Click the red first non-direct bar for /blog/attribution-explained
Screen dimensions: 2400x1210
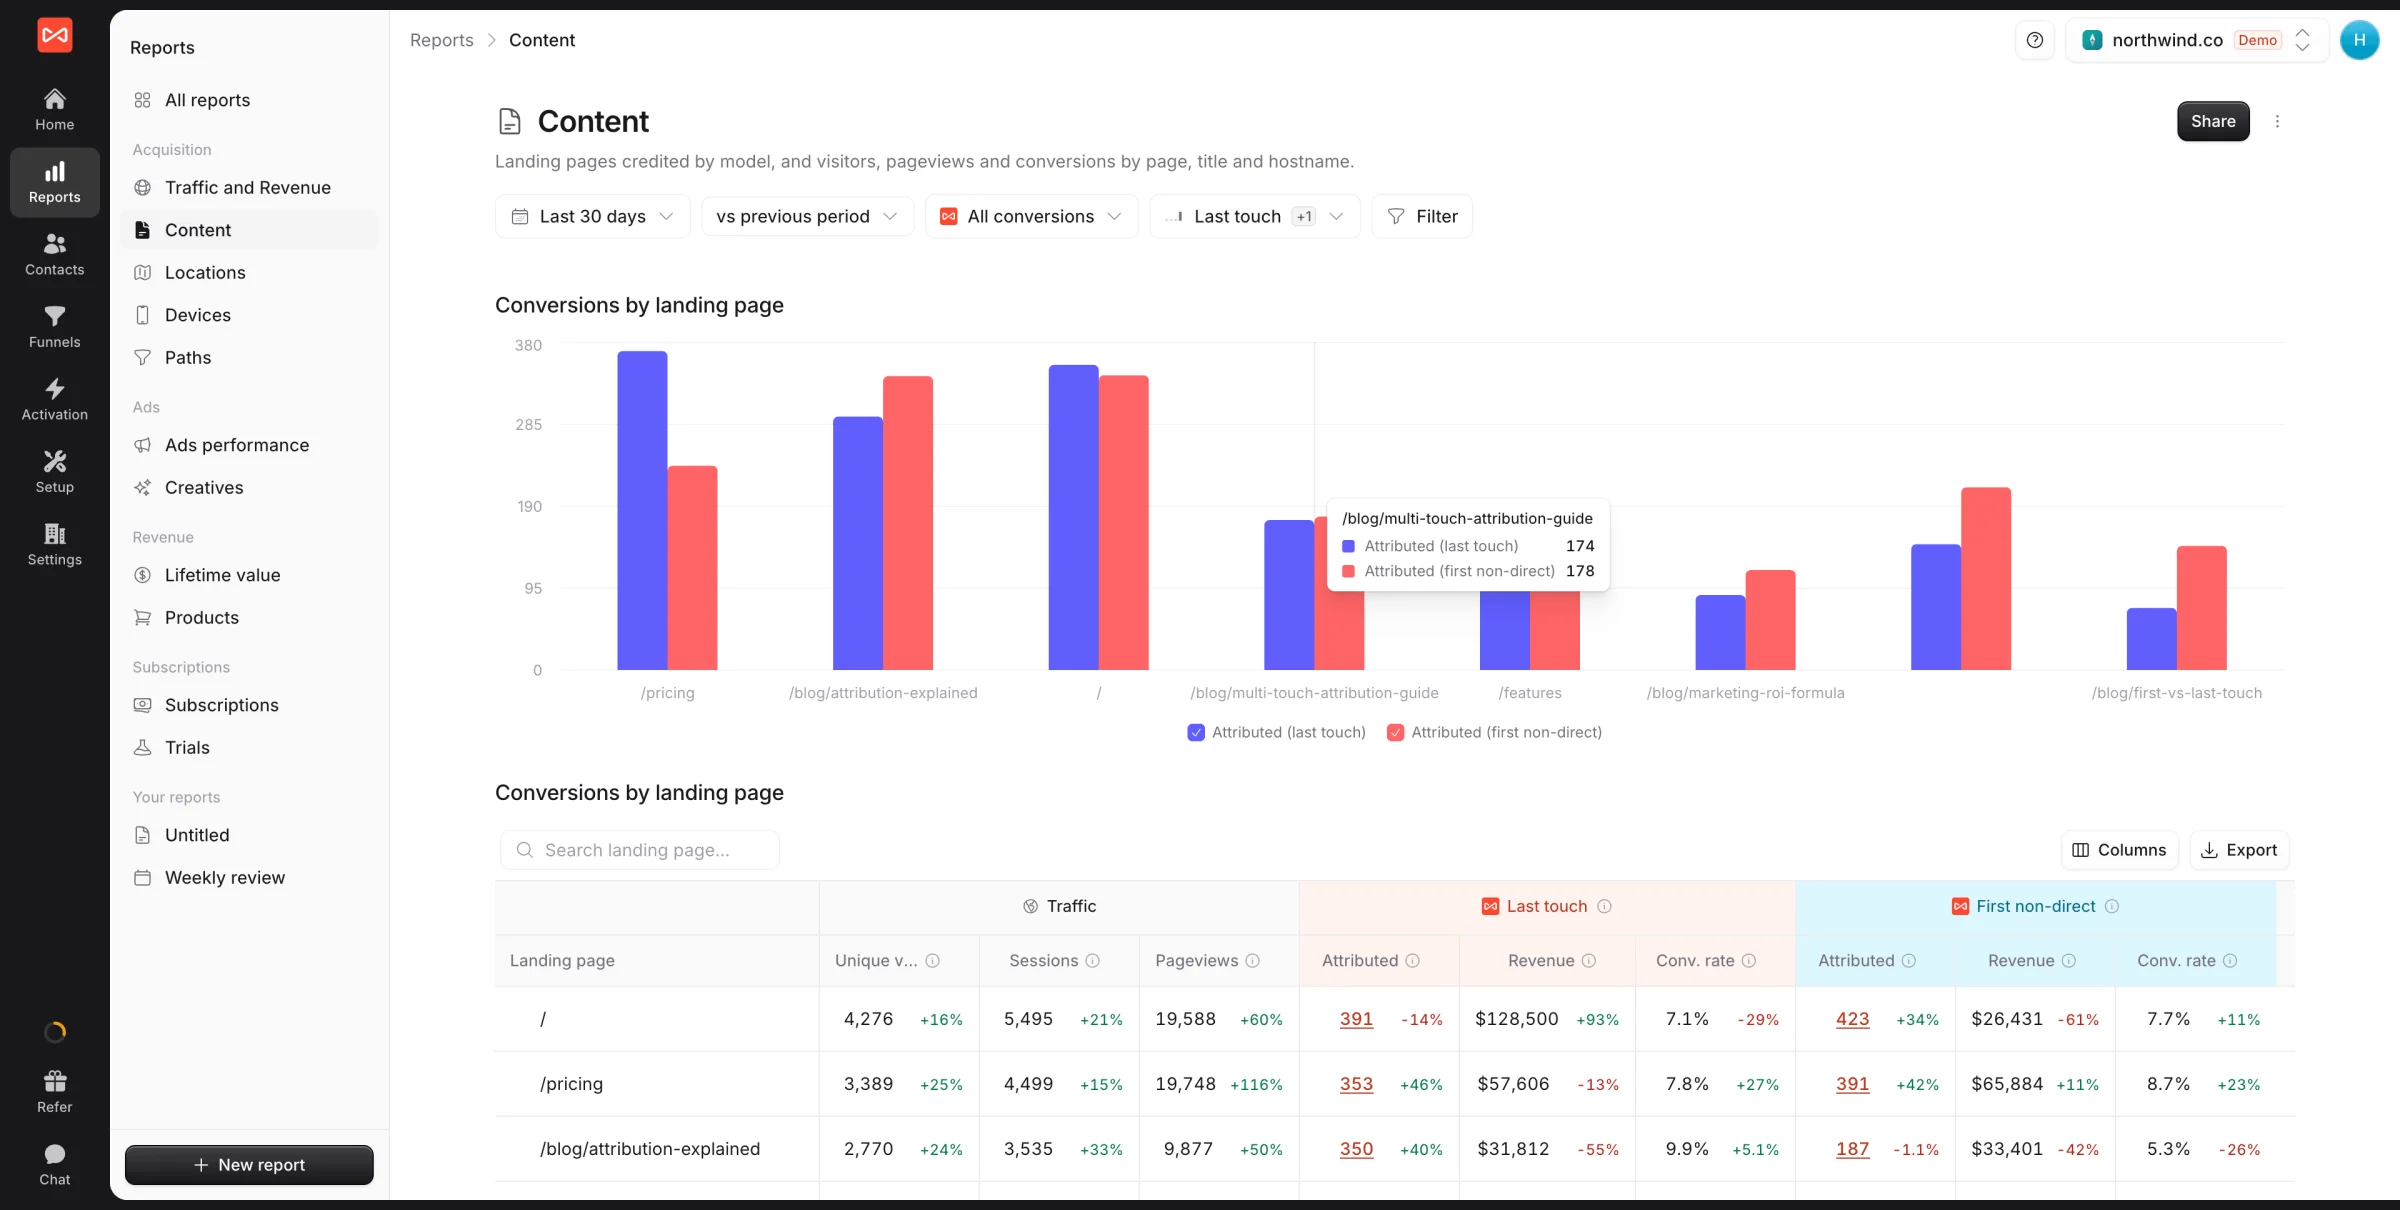tap(908, 523)
